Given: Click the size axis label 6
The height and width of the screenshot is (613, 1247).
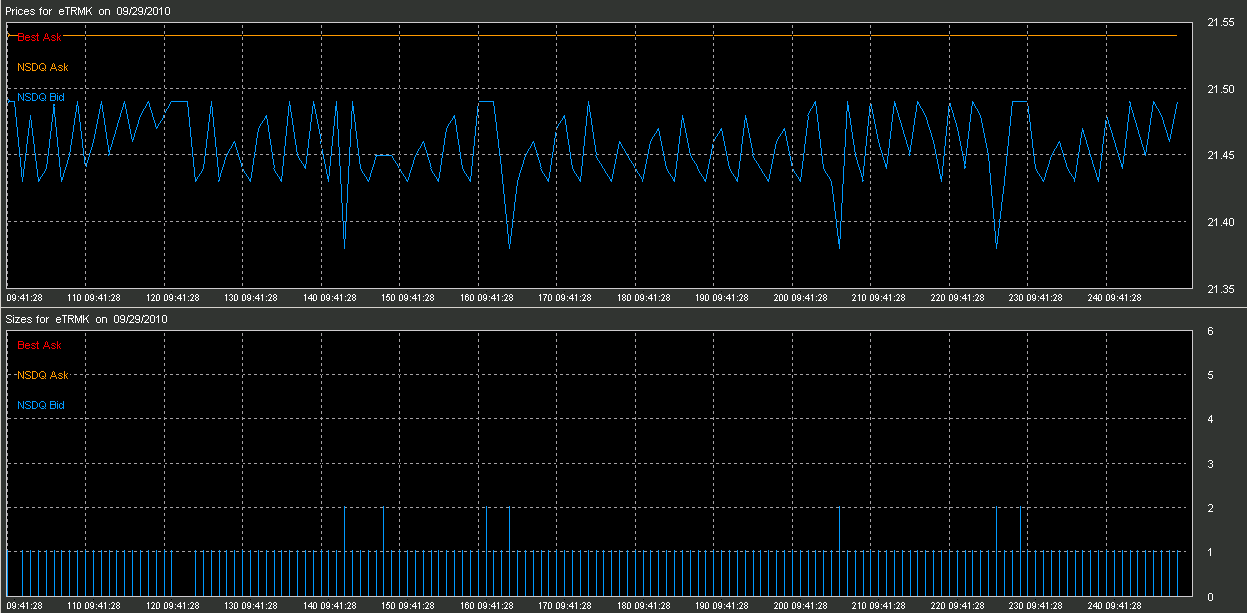Looking at the screenshot, I should pyautogui.click(x=1211, y=331).
